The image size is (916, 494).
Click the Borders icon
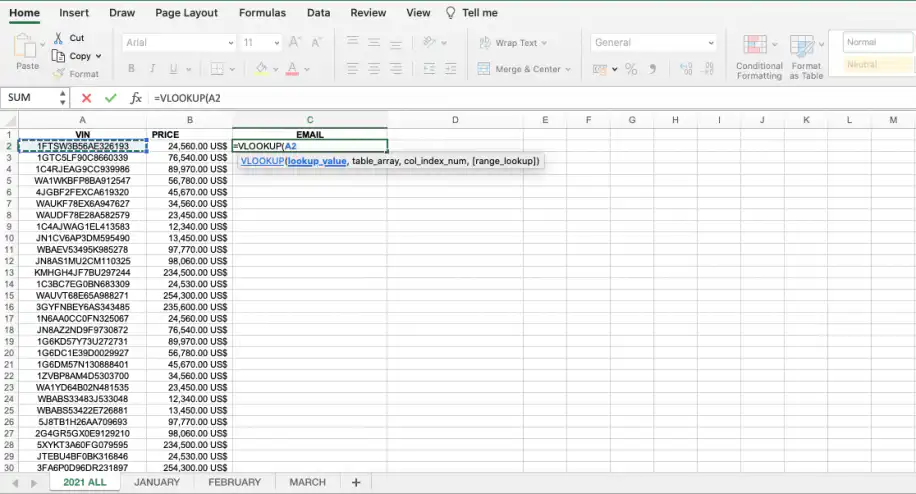[x=217, y=69]
